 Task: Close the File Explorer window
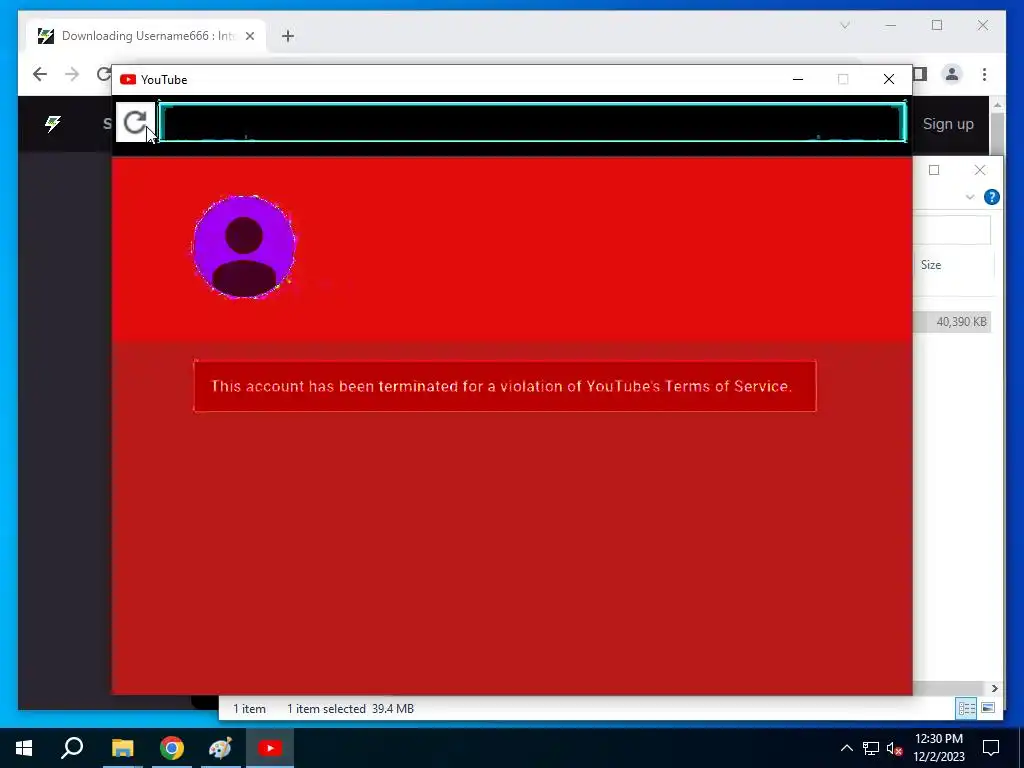click(x=980, y=170)
